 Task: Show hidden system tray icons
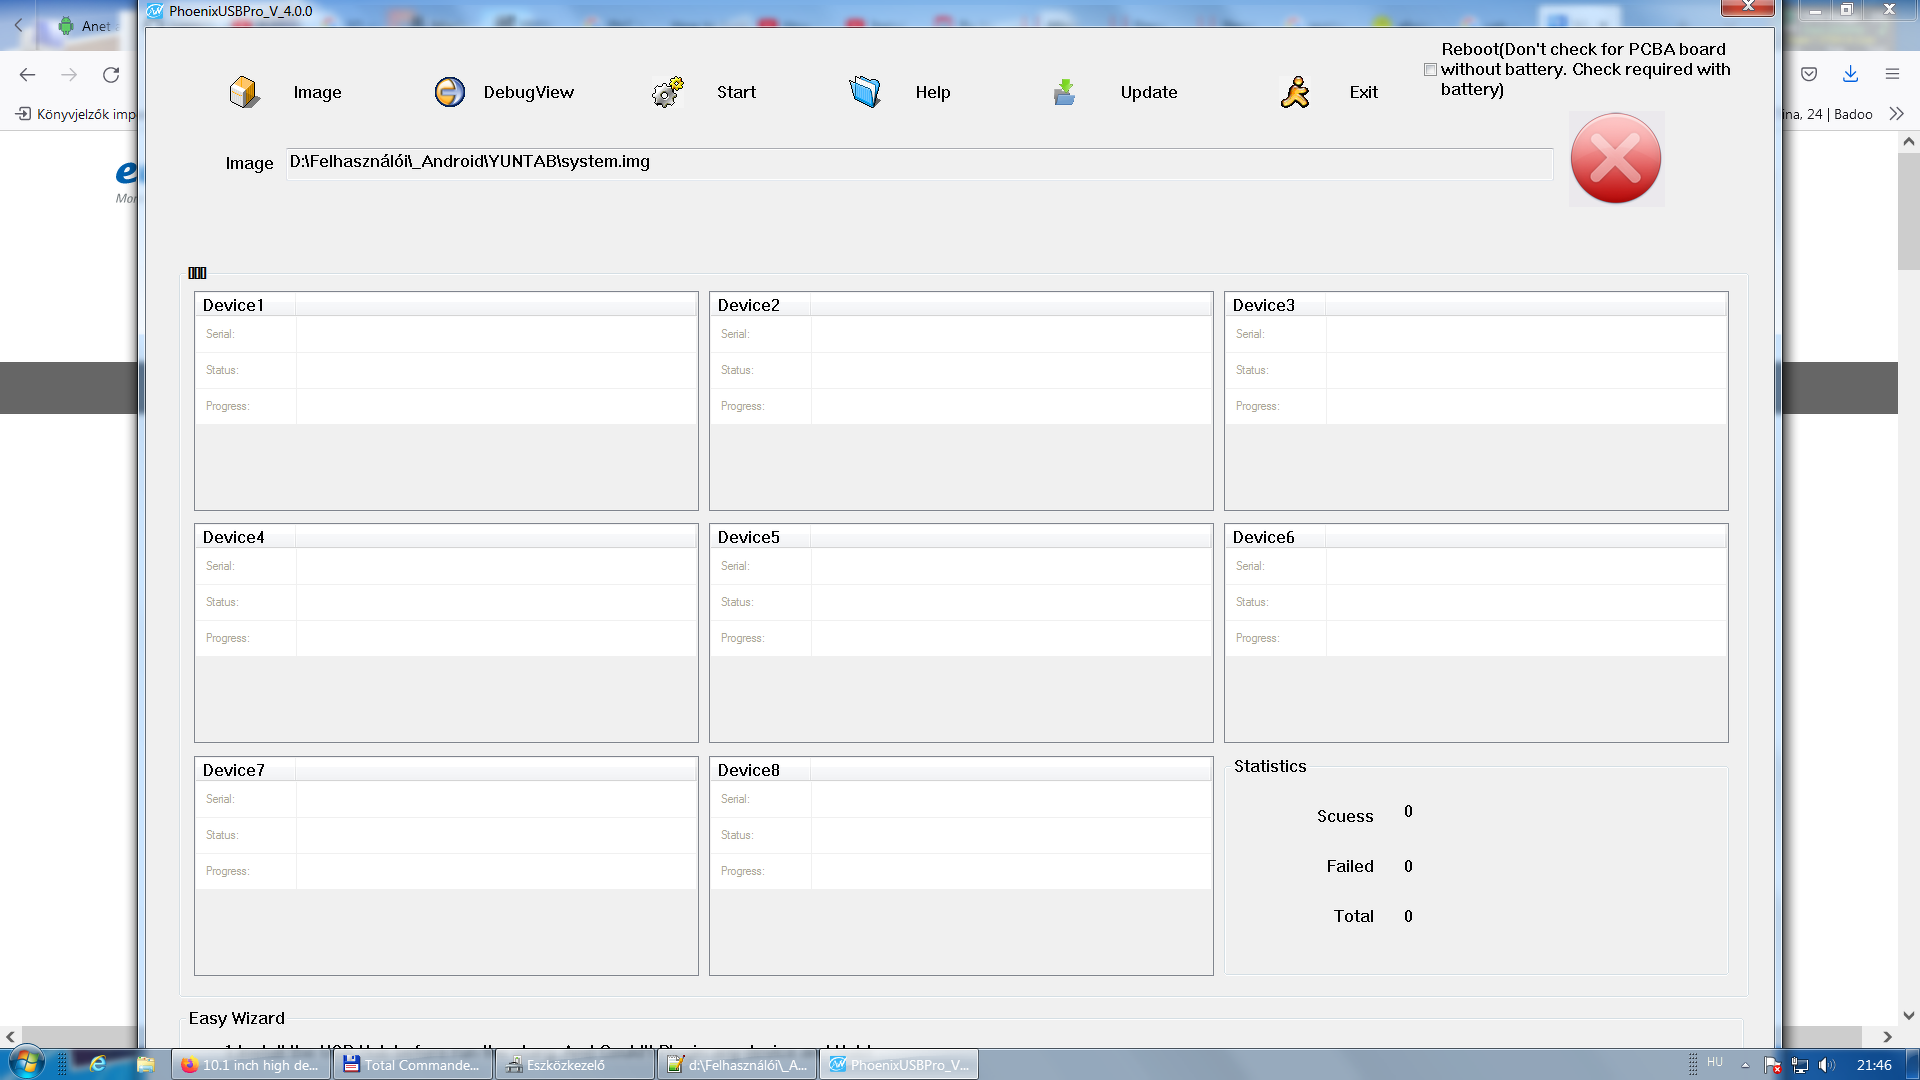pos(1745,1065)
